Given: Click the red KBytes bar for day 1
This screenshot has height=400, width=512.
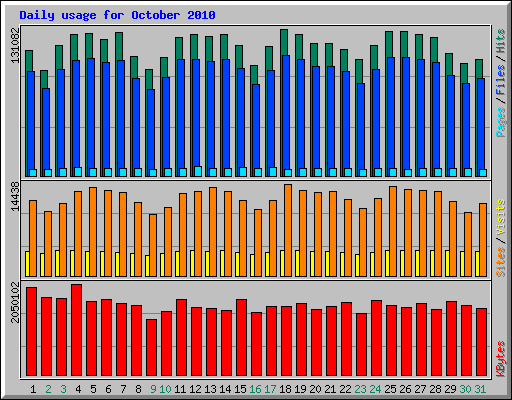Looking at the screenshot, I should tap(31, 331).
